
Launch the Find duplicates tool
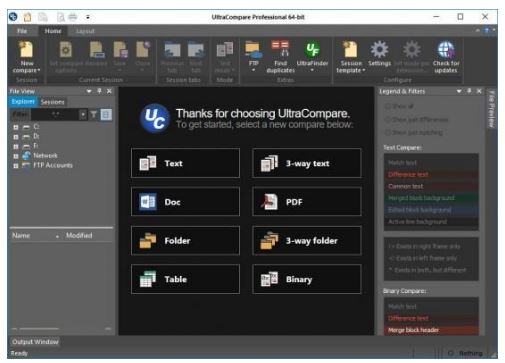280,57
